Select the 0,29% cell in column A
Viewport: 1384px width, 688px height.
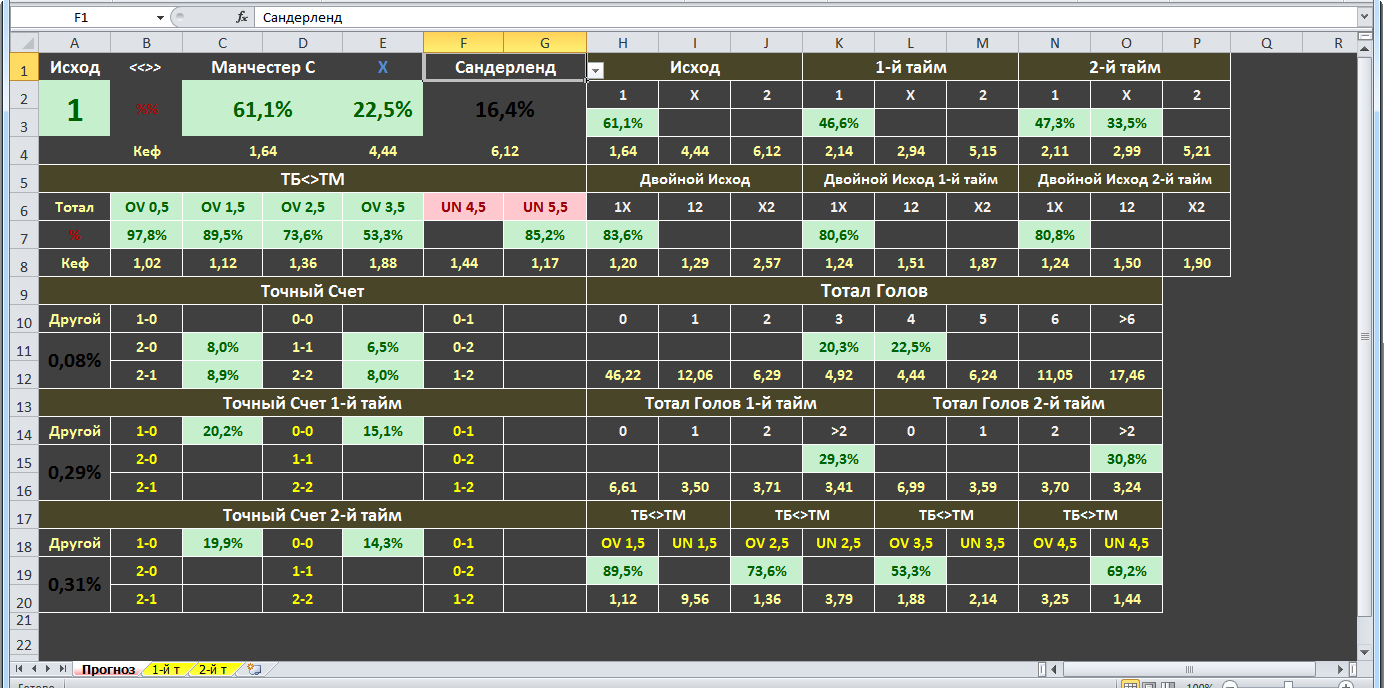click(75, 473)
